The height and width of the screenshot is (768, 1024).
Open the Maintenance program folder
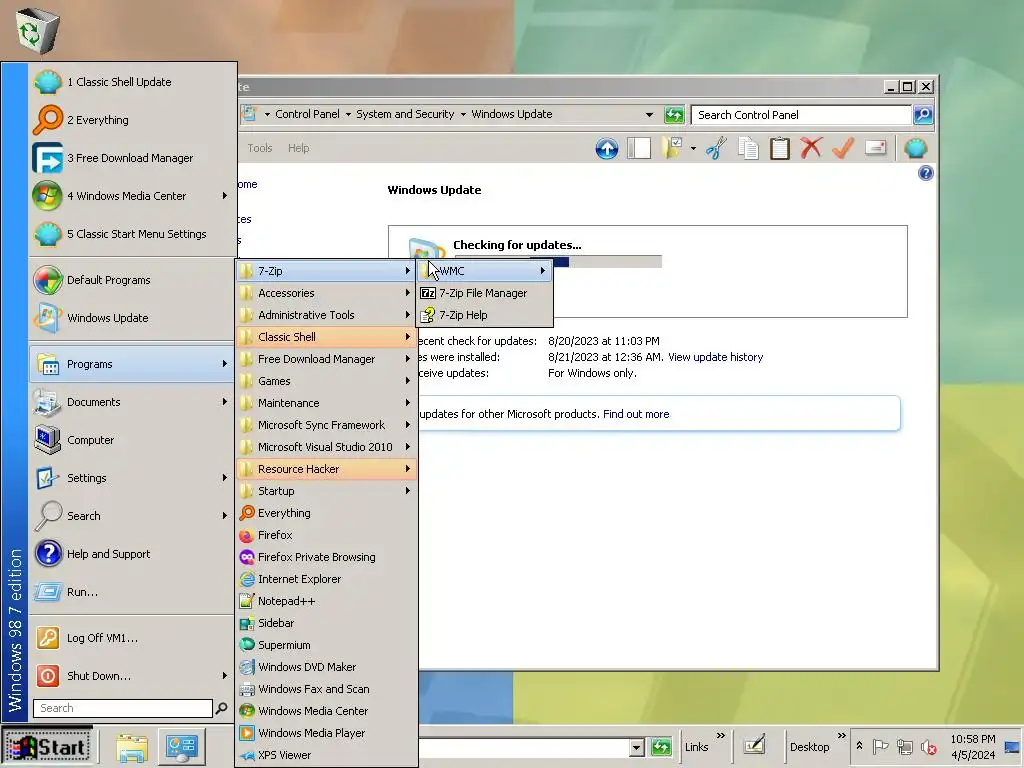[x=327, y=403]
